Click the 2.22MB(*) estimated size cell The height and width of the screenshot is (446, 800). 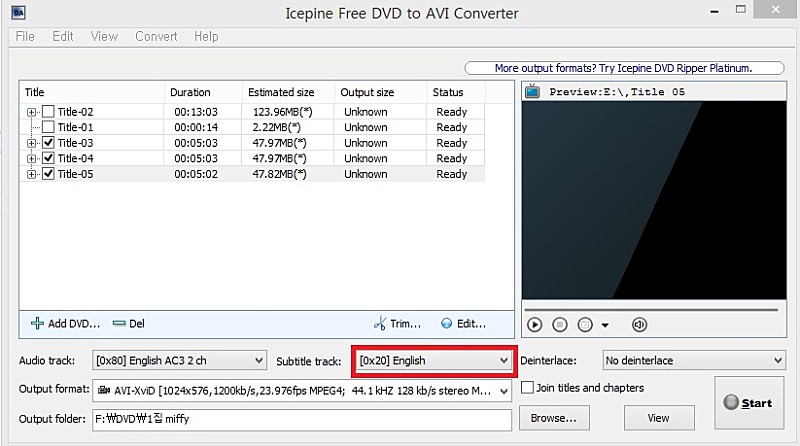click(276, 127)
